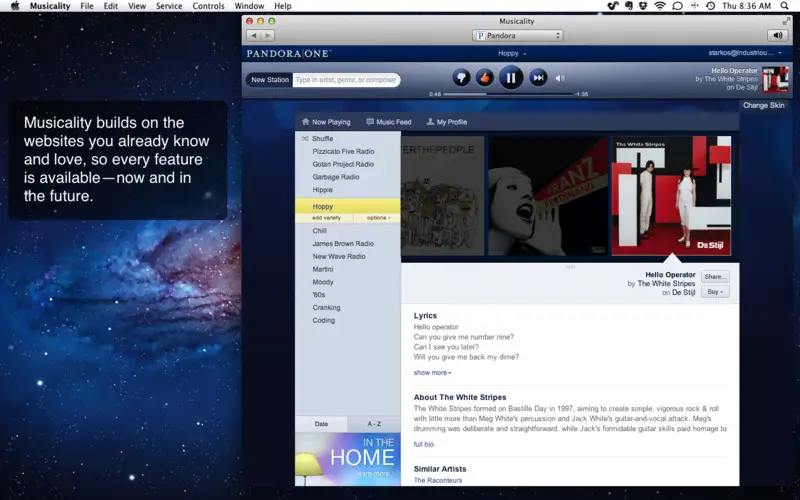
Task: Open the File menu
Action: point(87,6)
